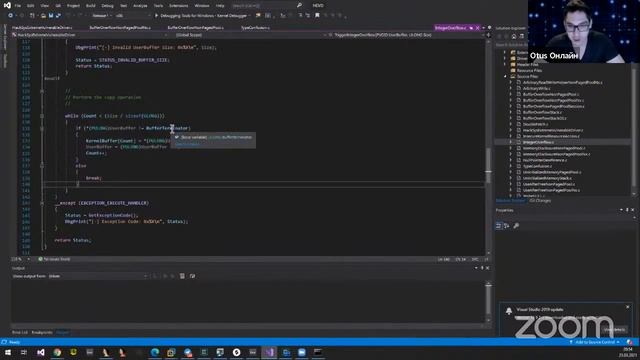Start Debugging Tools for Windows Kernel Debugger
Screen dimensions: 640x360
[202, 16]
